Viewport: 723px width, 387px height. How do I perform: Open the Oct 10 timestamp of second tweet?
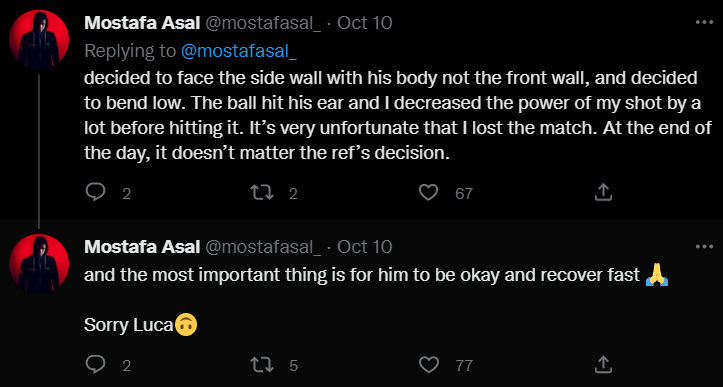(x=365, y=247)
